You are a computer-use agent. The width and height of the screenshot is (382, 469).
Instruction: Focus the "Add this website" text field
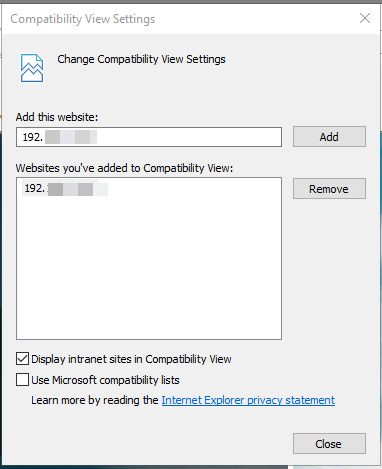tap(149, 137)
